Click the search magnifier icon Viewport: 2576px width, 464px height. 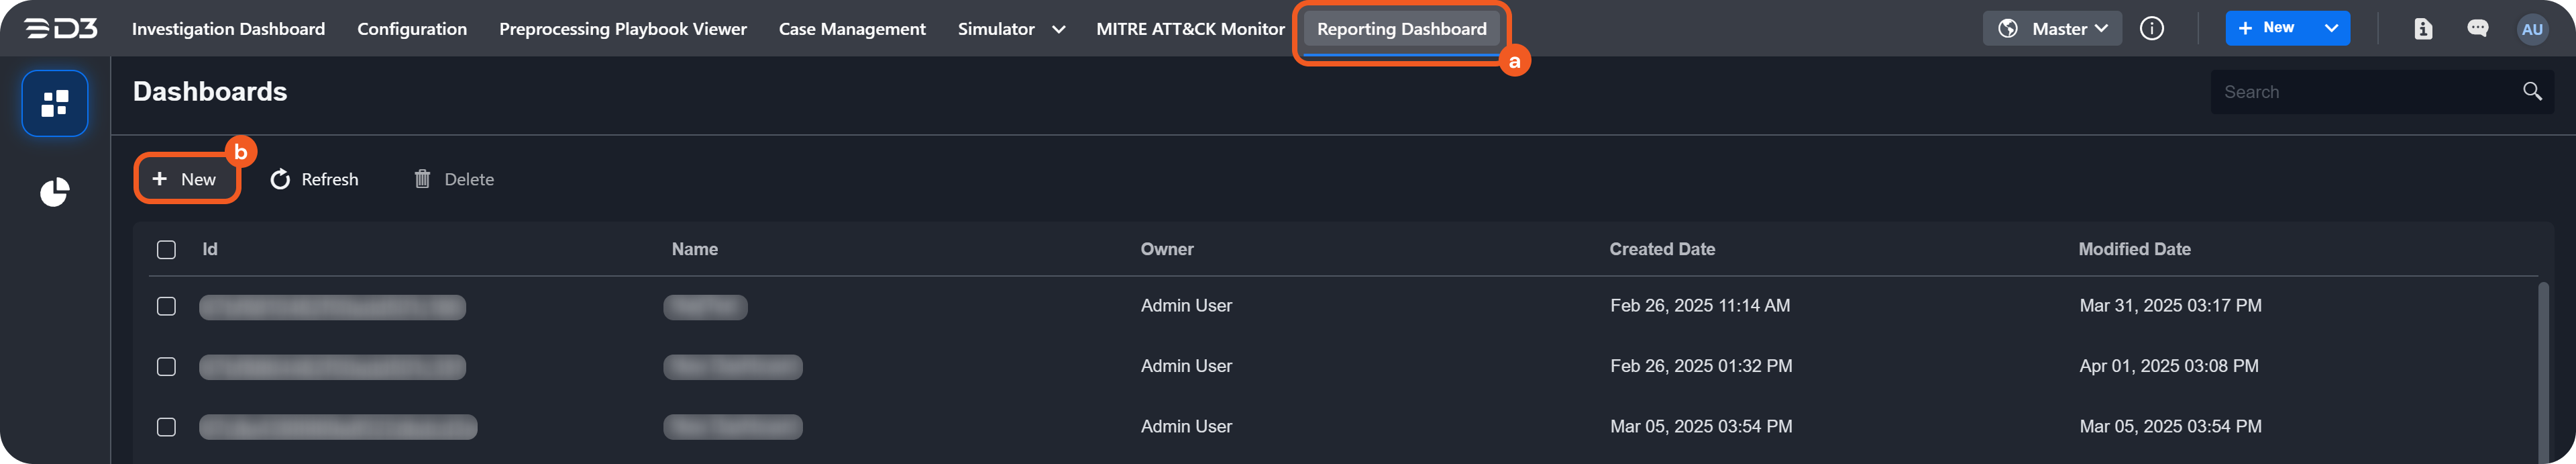coord(2531,92)
